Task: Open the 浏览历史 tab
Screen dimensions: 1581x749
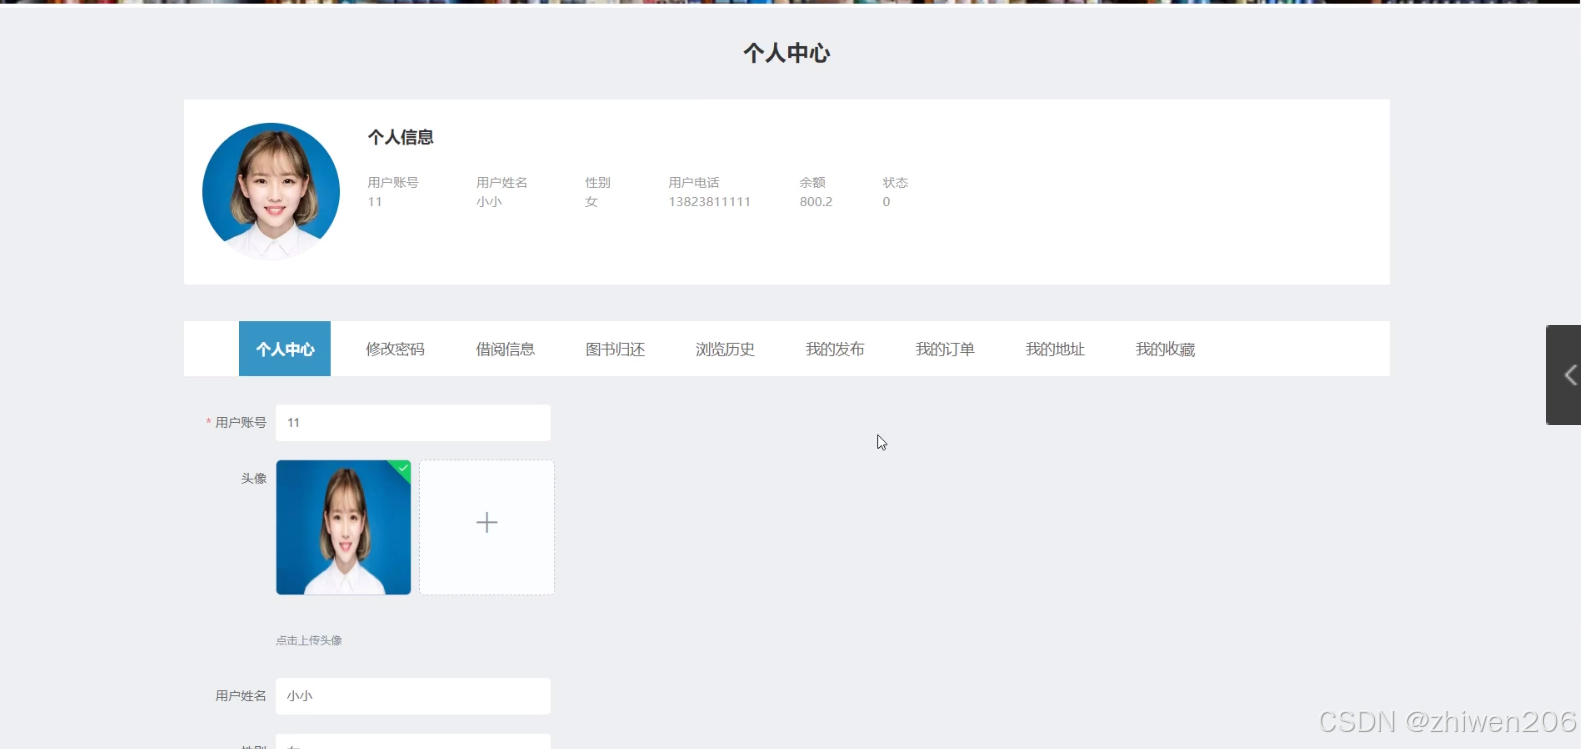Action: 725,349
